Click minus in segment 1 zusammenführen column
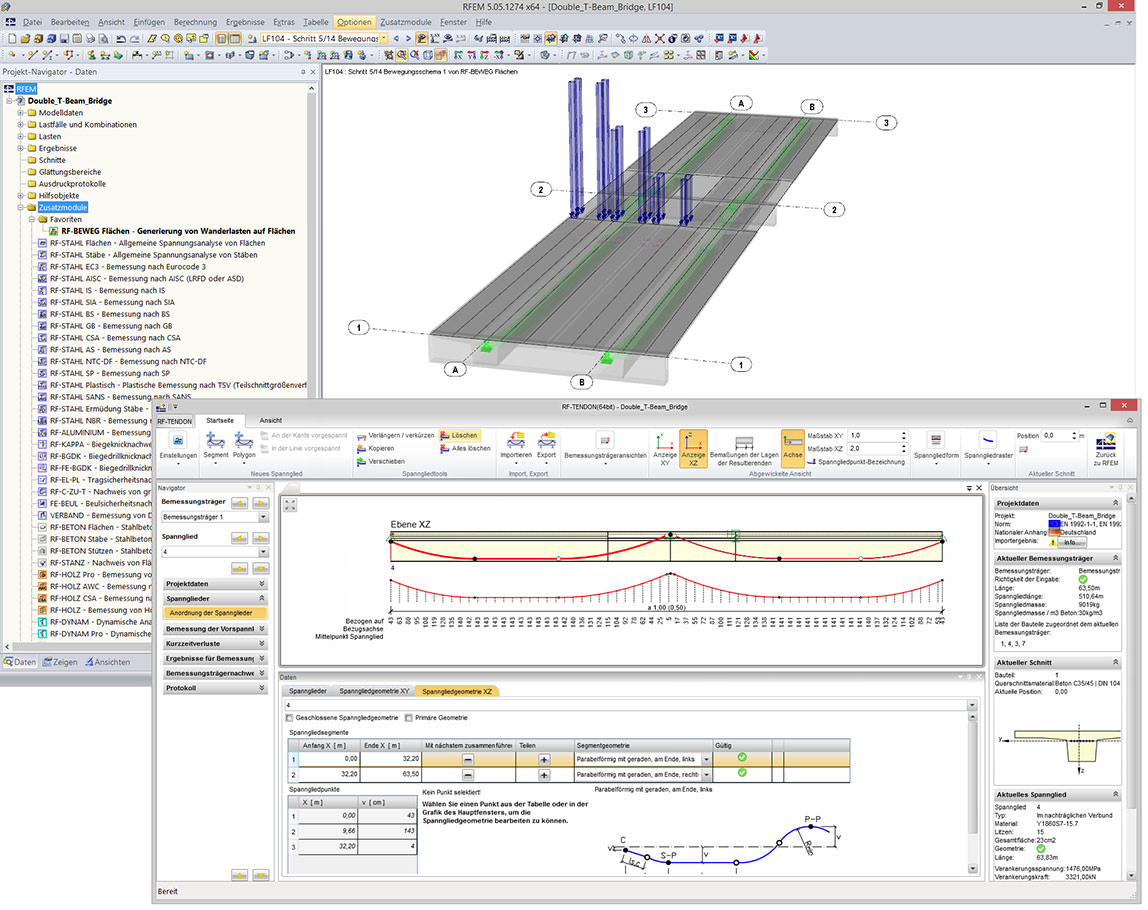The width and height of the screenshot is (1148, 910). (x=468, y=760)
